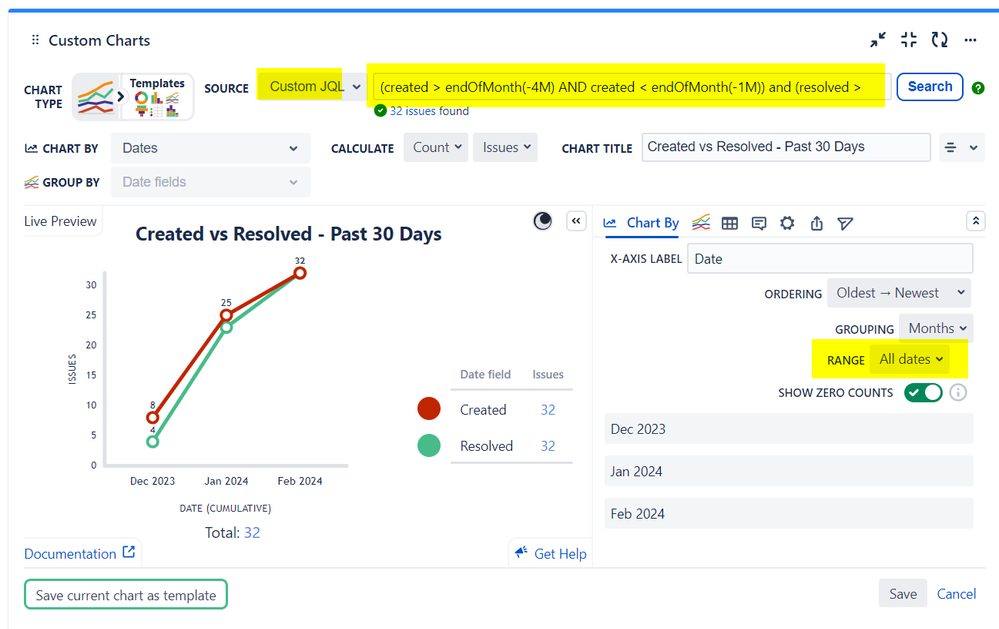Image resolution: width=999 pixels, height=629 pixels.
Task: Refresh the gadget with the circular arrows icon
Action: click(940, 40)
